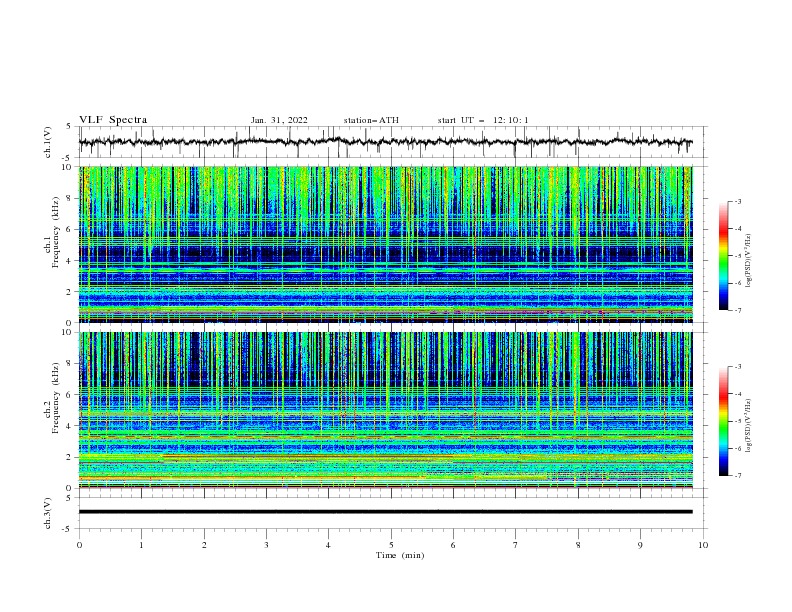Viewport: 792px width, 612px height.
Task: Click inside the ch.2 frequency spectrogram
Action: tap(385, 410)
